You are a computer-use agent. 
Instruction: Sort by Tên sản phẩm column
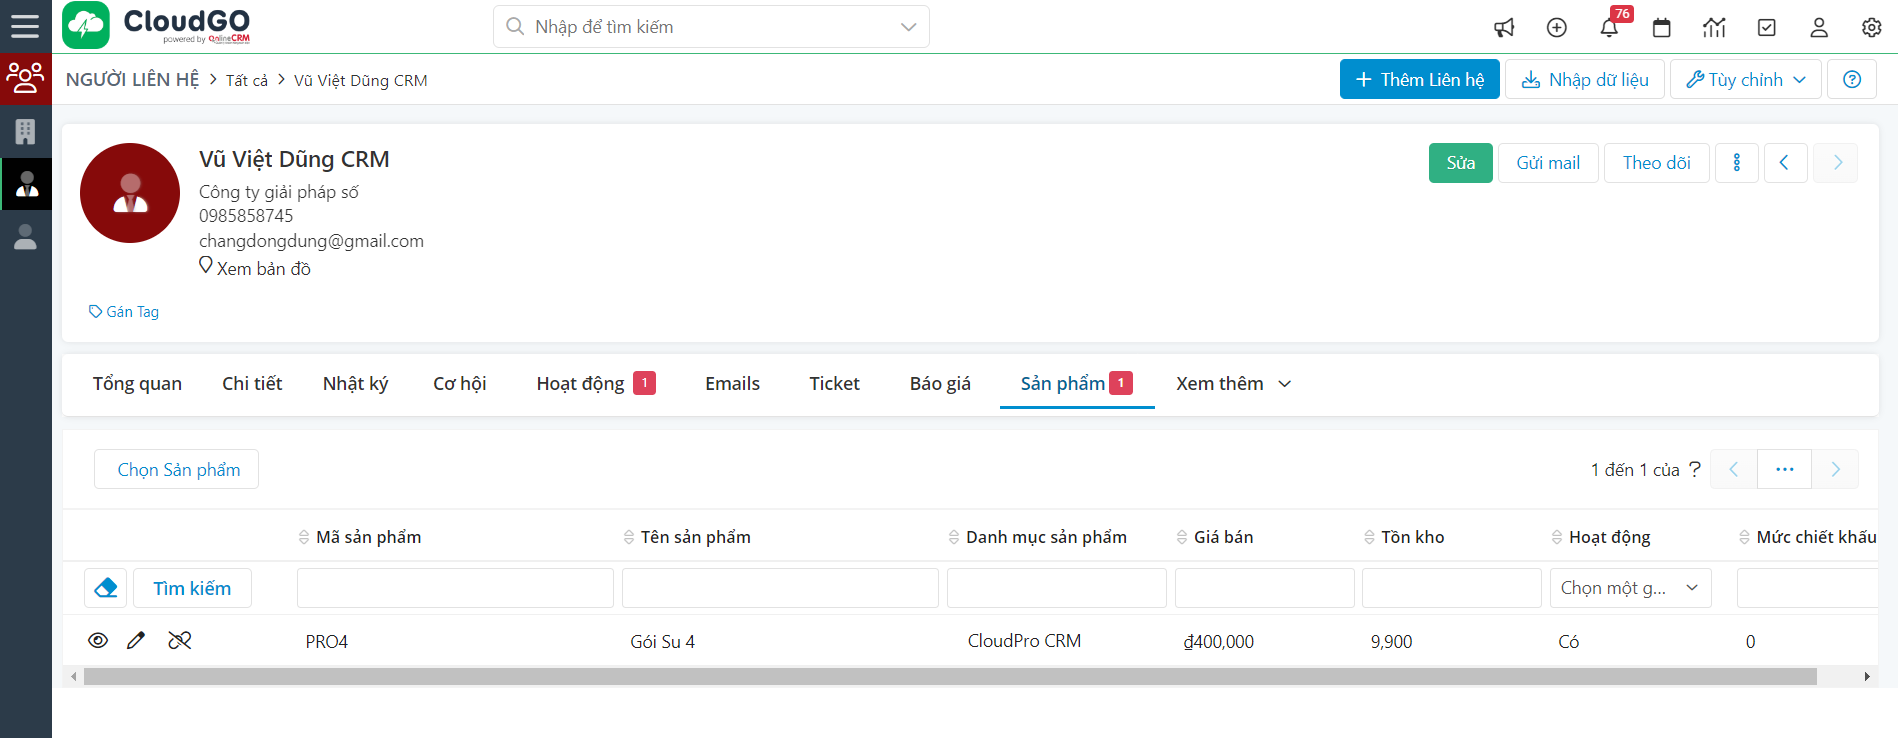(x=687, y=537)
